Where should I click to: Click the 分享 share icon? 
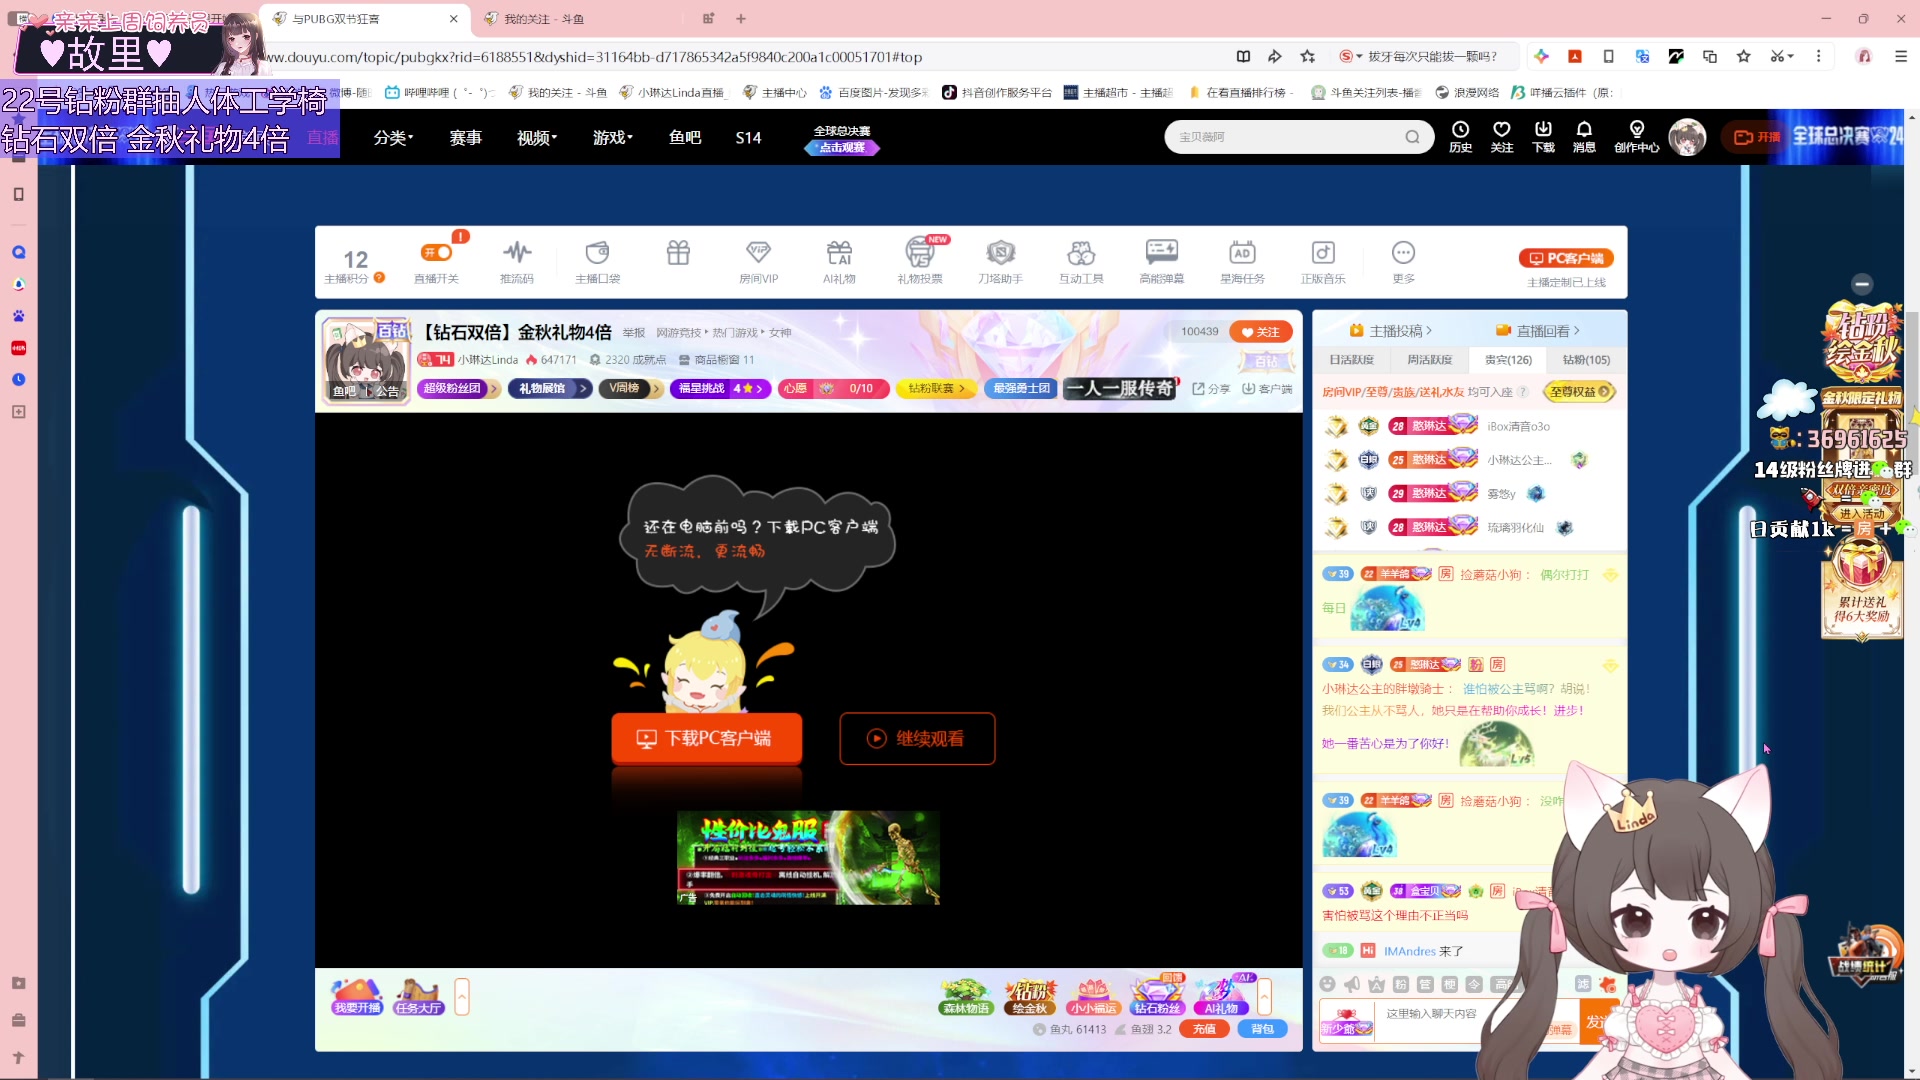click(x=1211, y=389)
